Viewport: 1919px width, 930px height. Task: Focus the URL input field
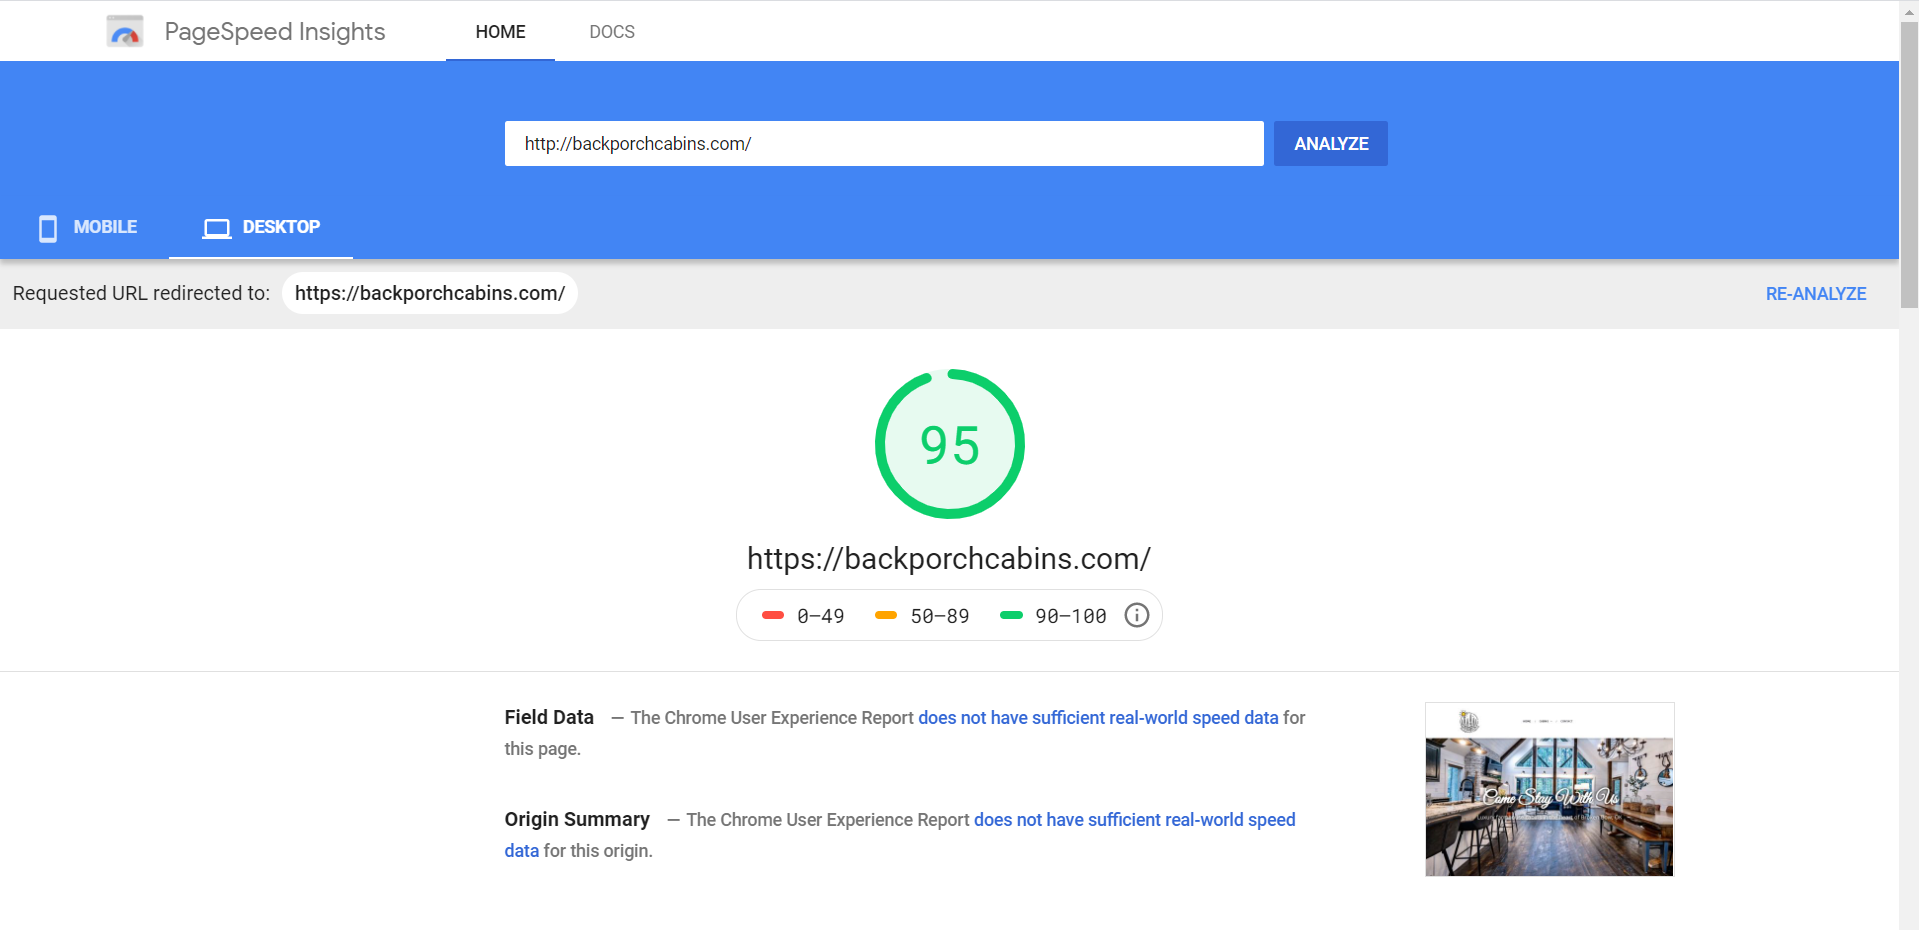pyautogui.click(x=884, y=143)
